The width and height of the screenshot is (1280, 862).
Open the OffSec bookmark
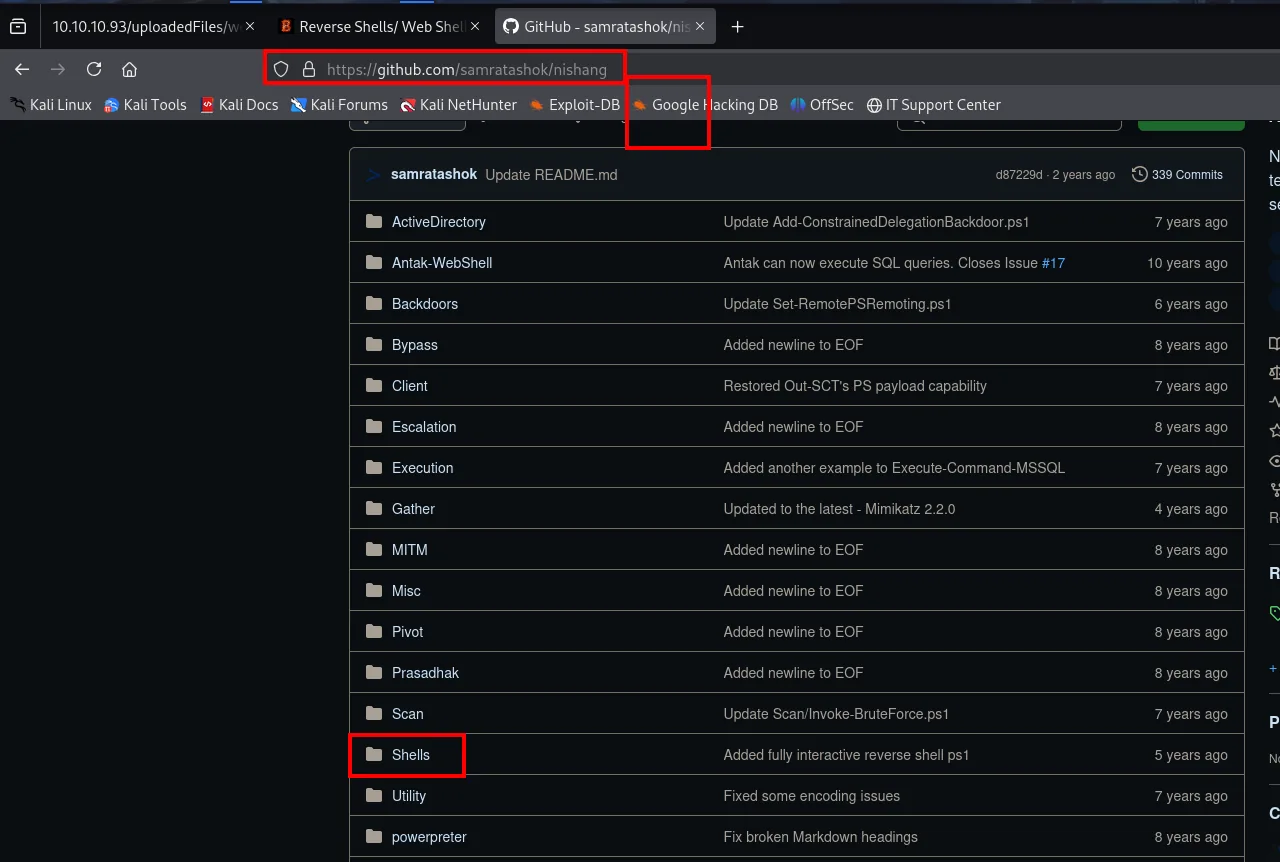pos(821,104)
